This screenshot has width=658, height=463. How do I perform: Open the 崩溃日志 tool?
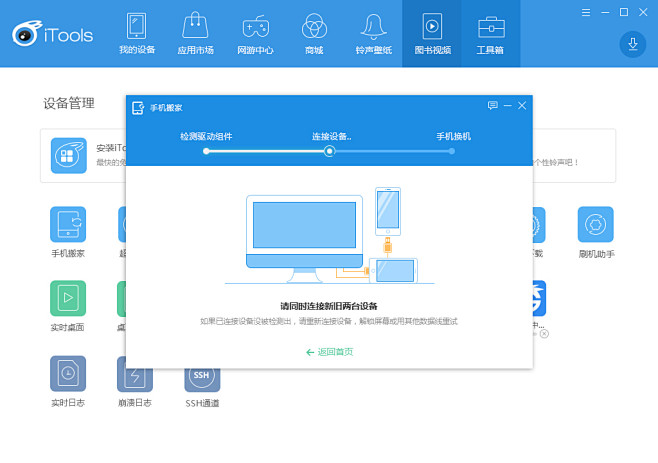[x=135, y=379]
